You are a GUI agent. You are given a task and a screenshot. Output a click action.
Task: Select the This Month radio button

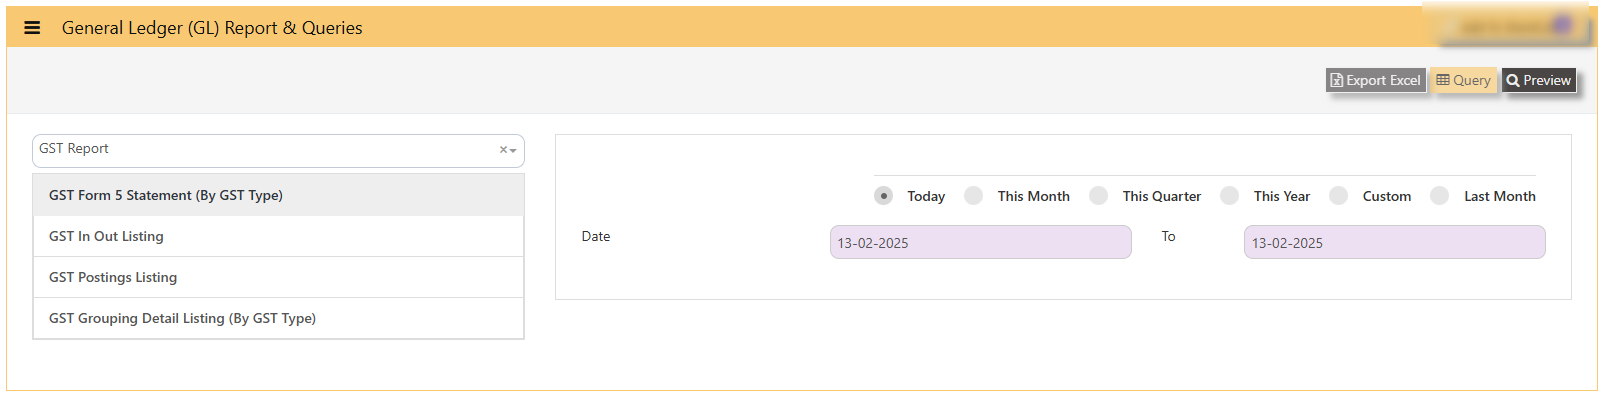tap(973, 195)
